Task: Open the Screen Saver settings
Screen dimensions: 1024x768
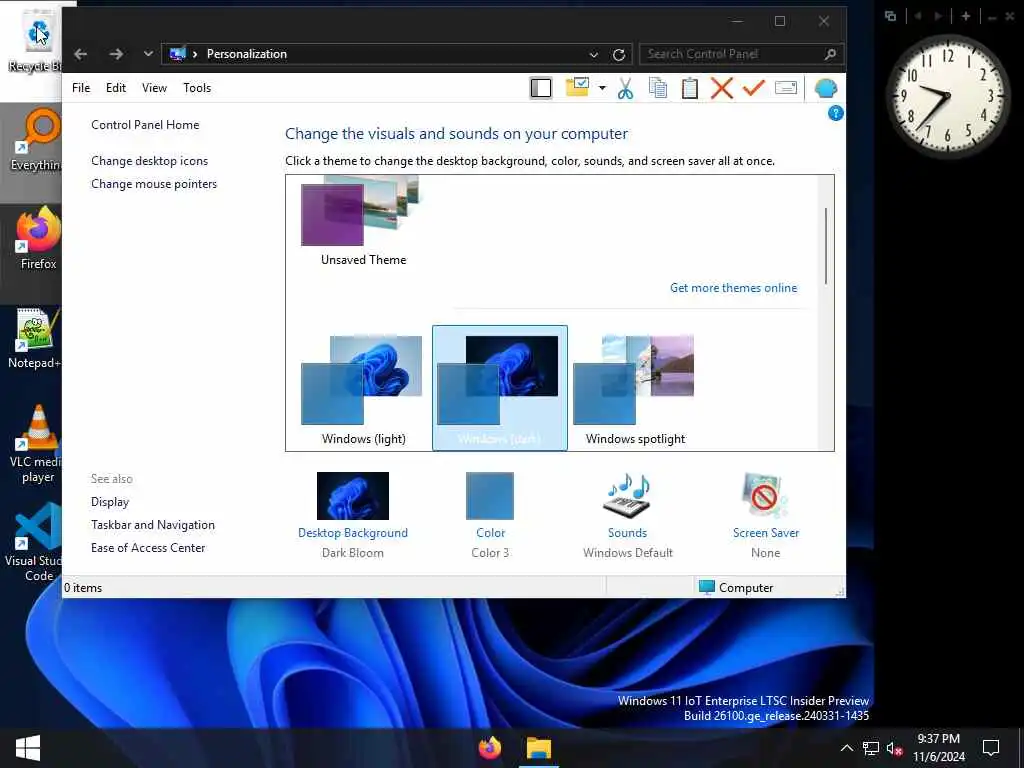Action: [765, 515]
